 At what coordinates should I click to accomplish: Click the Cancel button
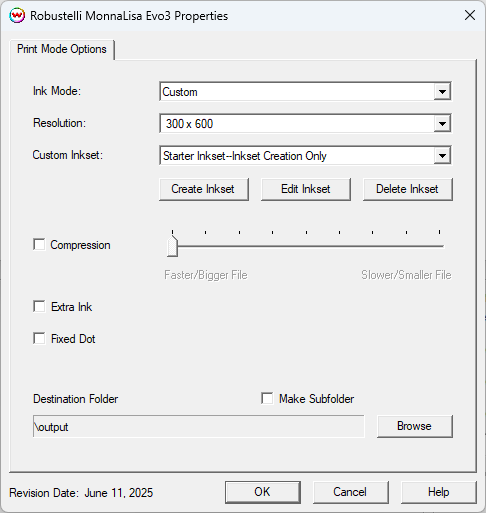[x=351, y=492]
